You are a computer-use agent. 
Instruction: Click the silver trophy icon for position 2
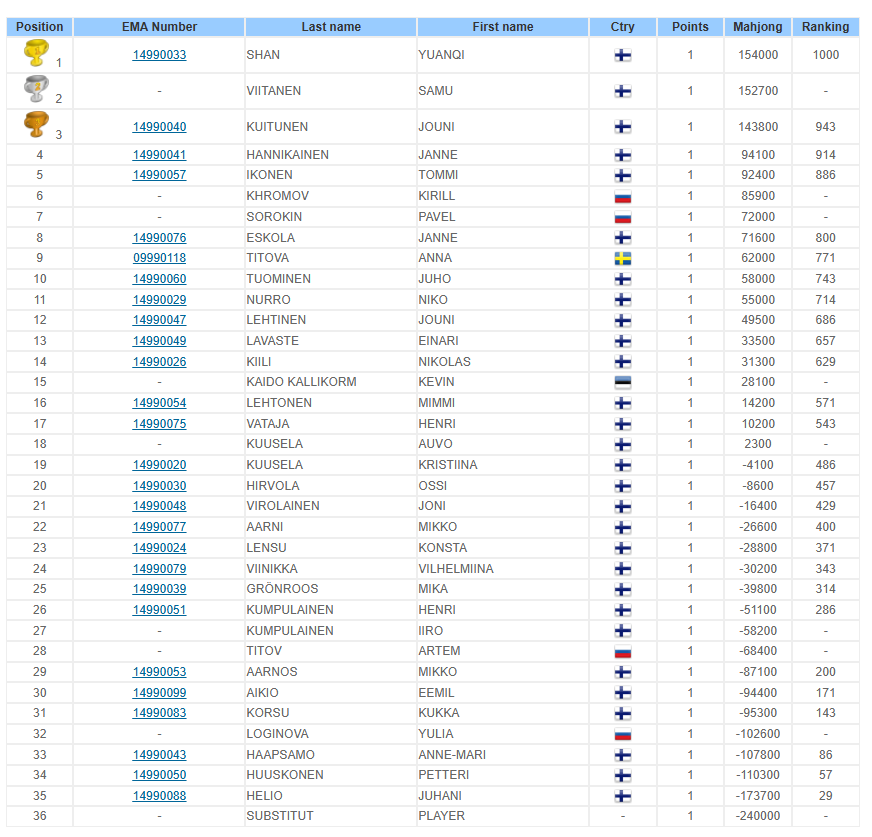(36, 89)
